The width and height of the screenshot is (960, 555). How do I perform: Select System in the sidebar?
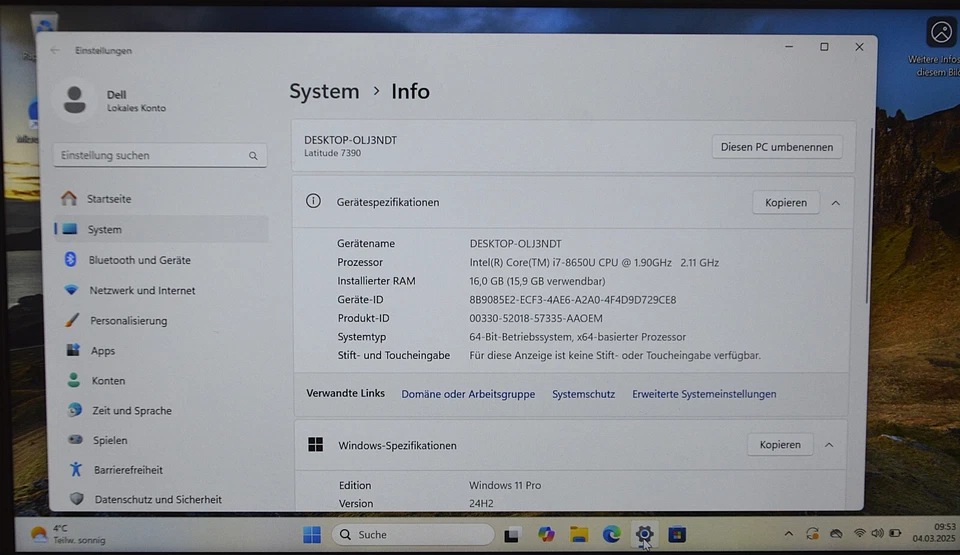160,229
